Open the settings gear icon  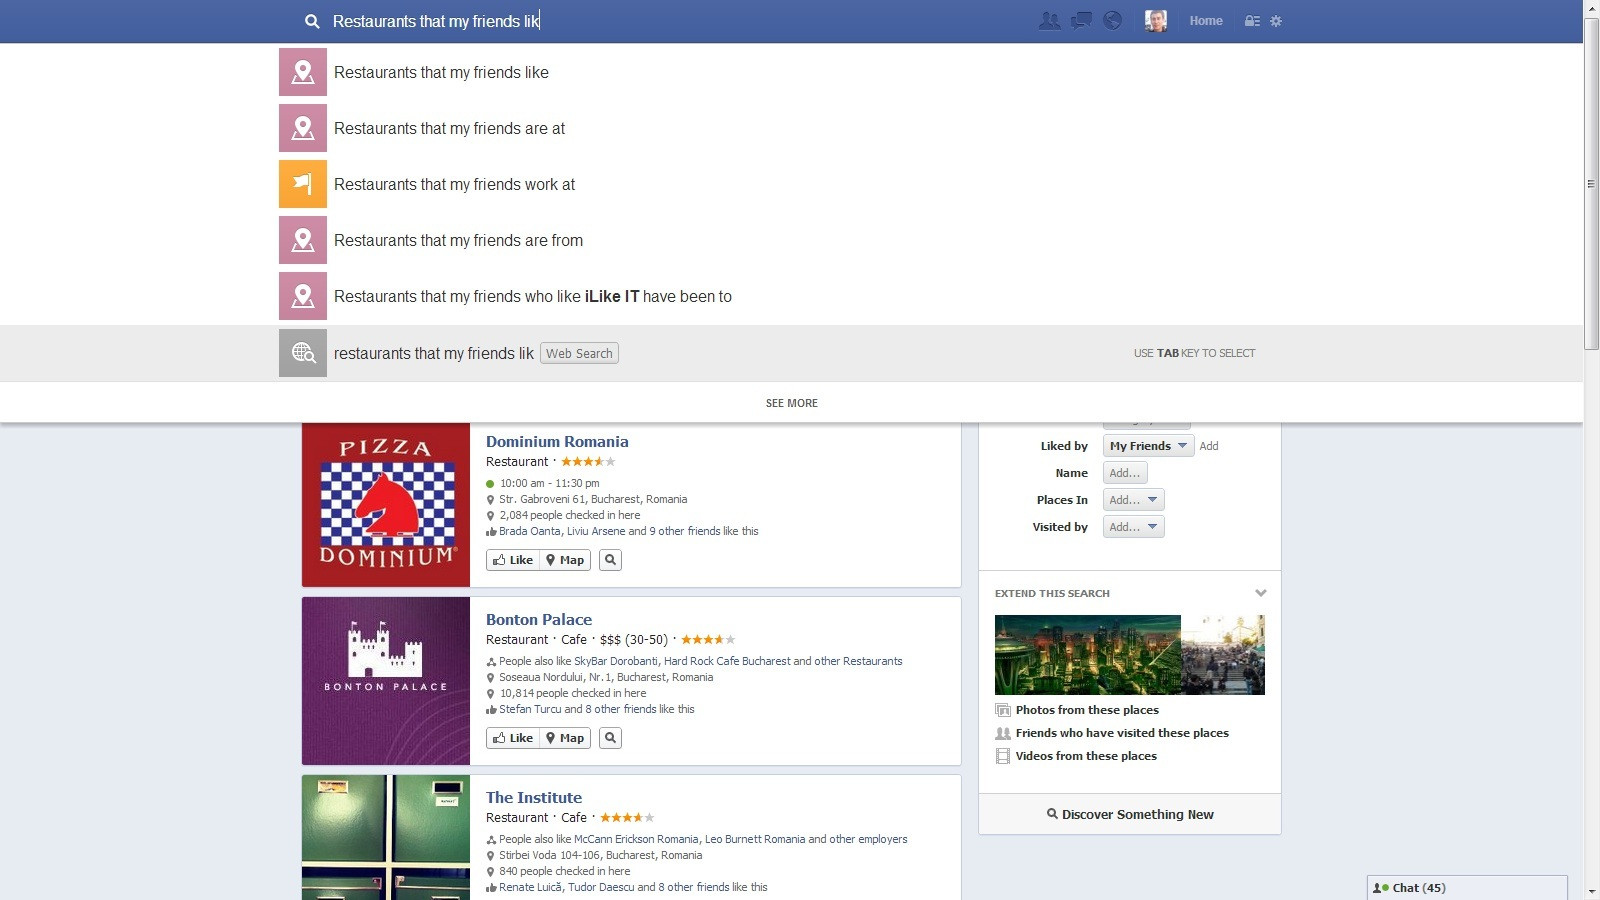click(x=1276, y=21)
